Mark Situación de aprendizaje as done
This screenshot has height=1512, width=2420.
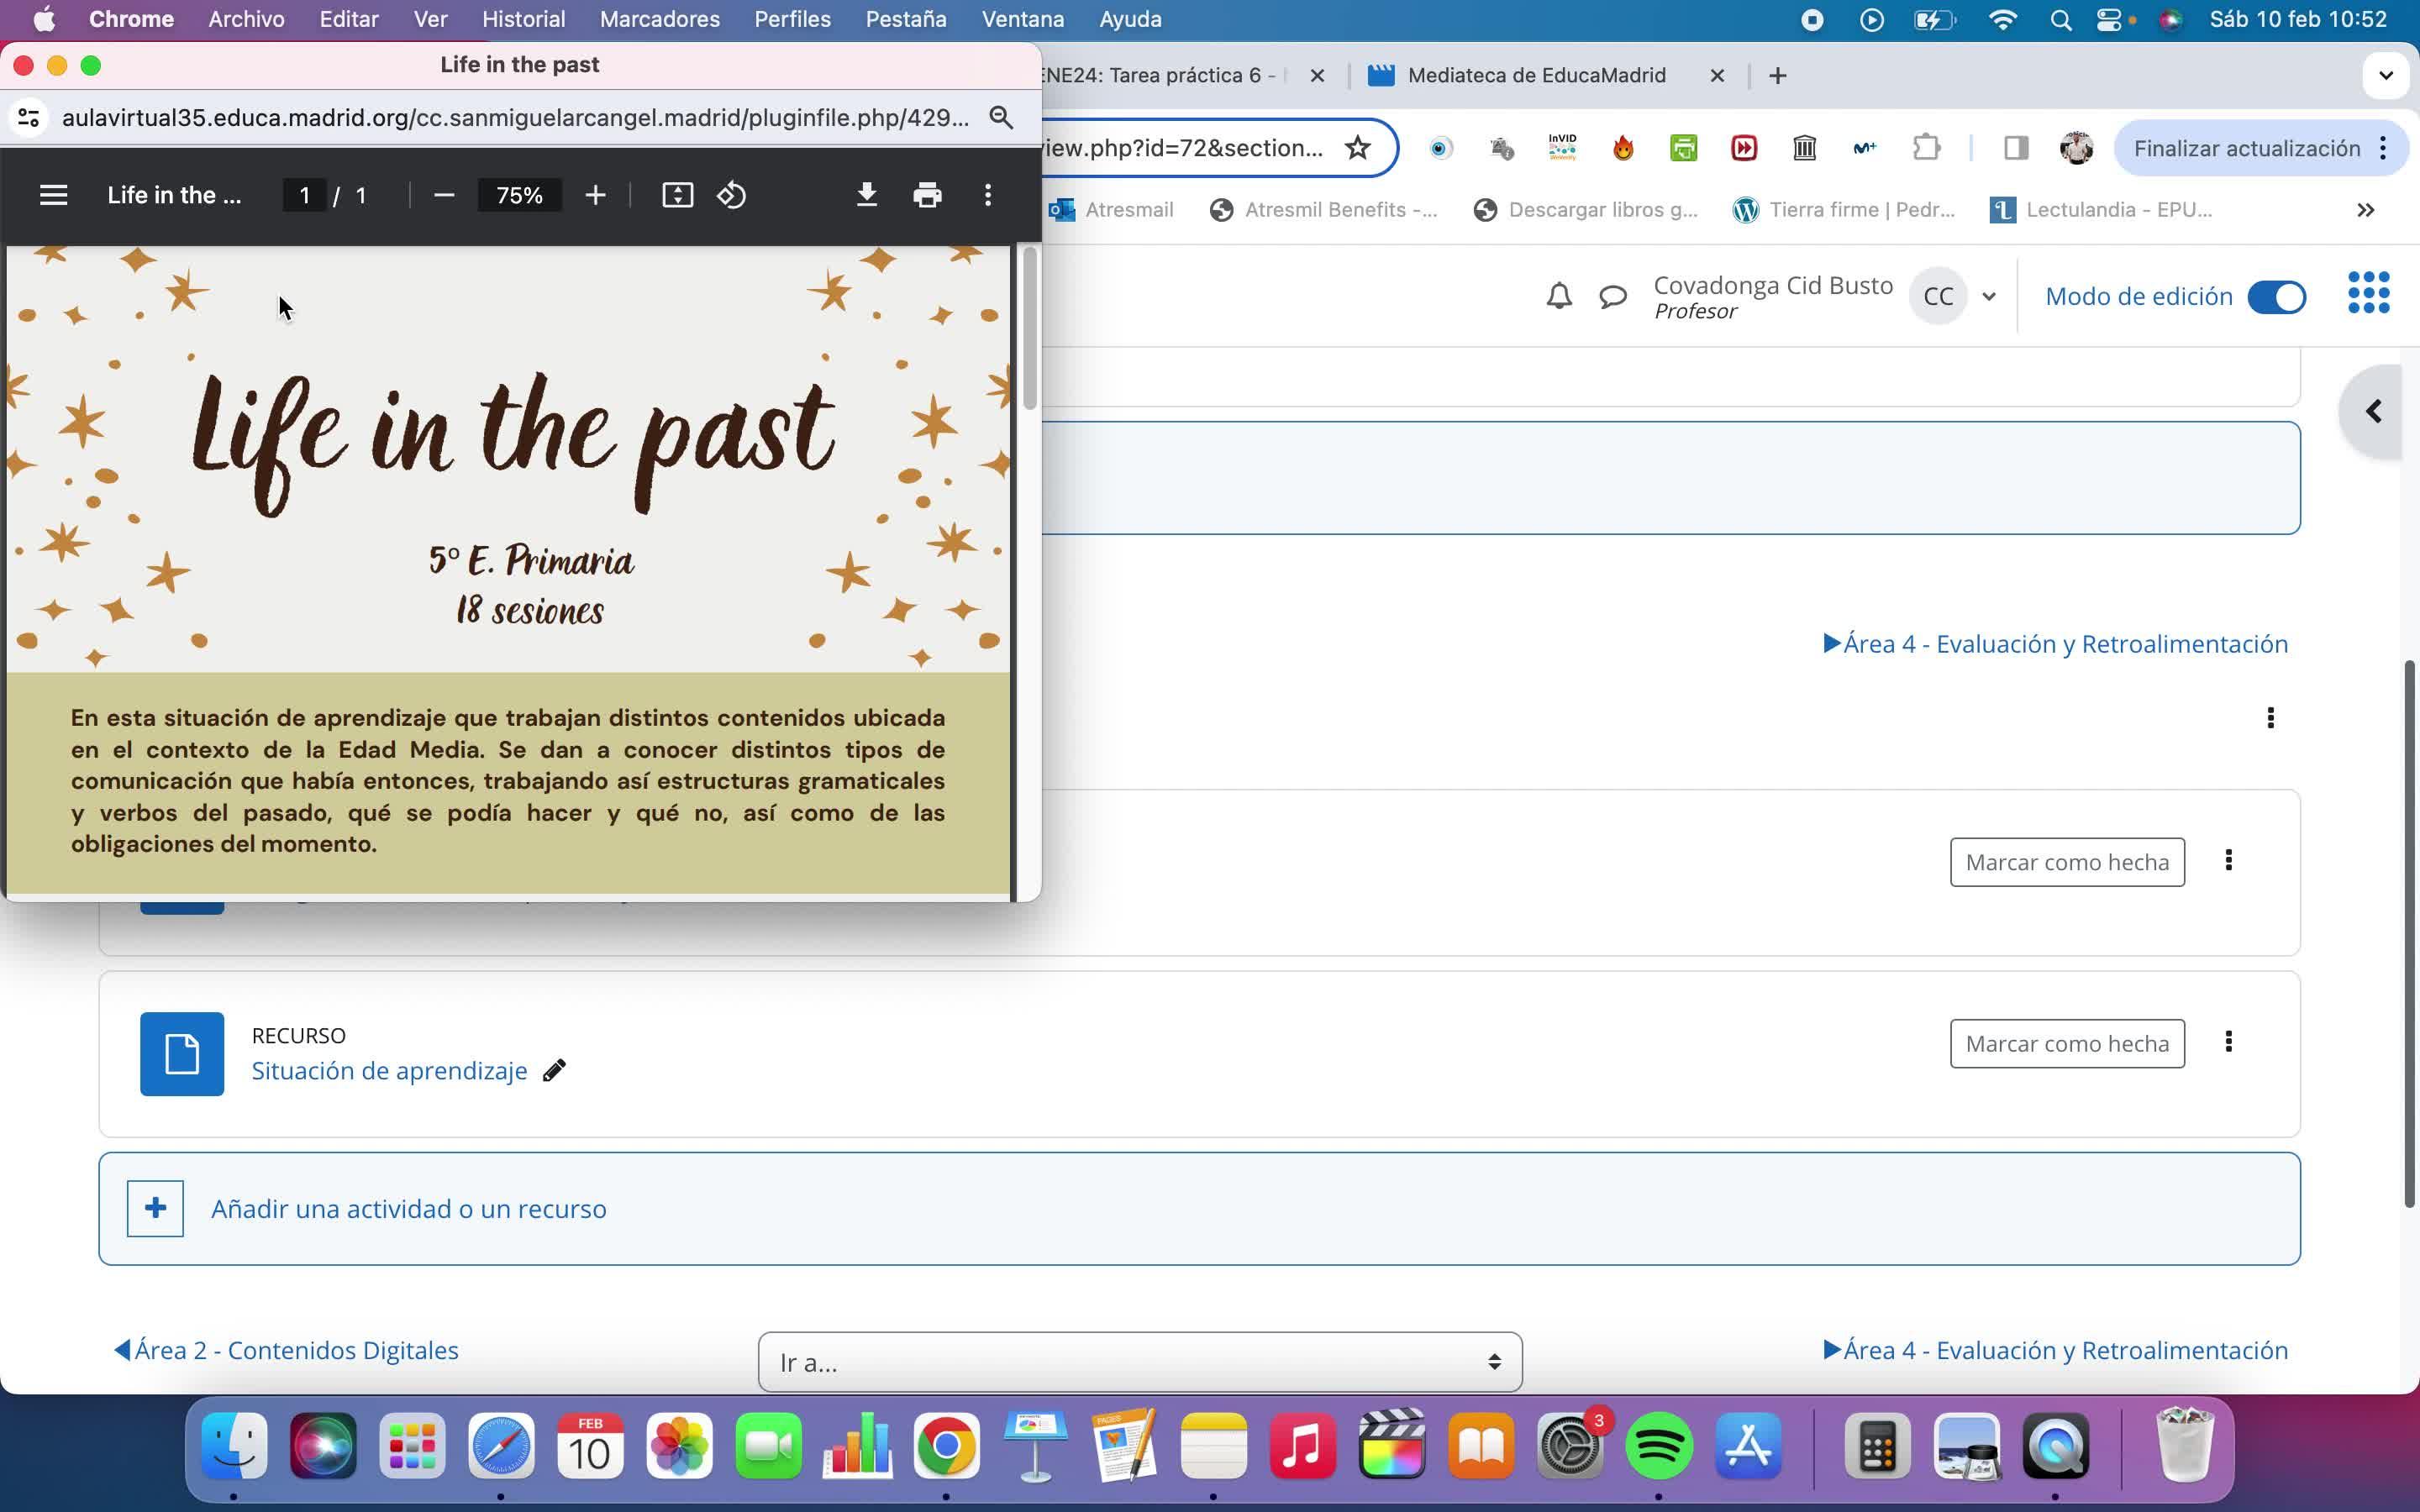click(x=2066, y=1043)
